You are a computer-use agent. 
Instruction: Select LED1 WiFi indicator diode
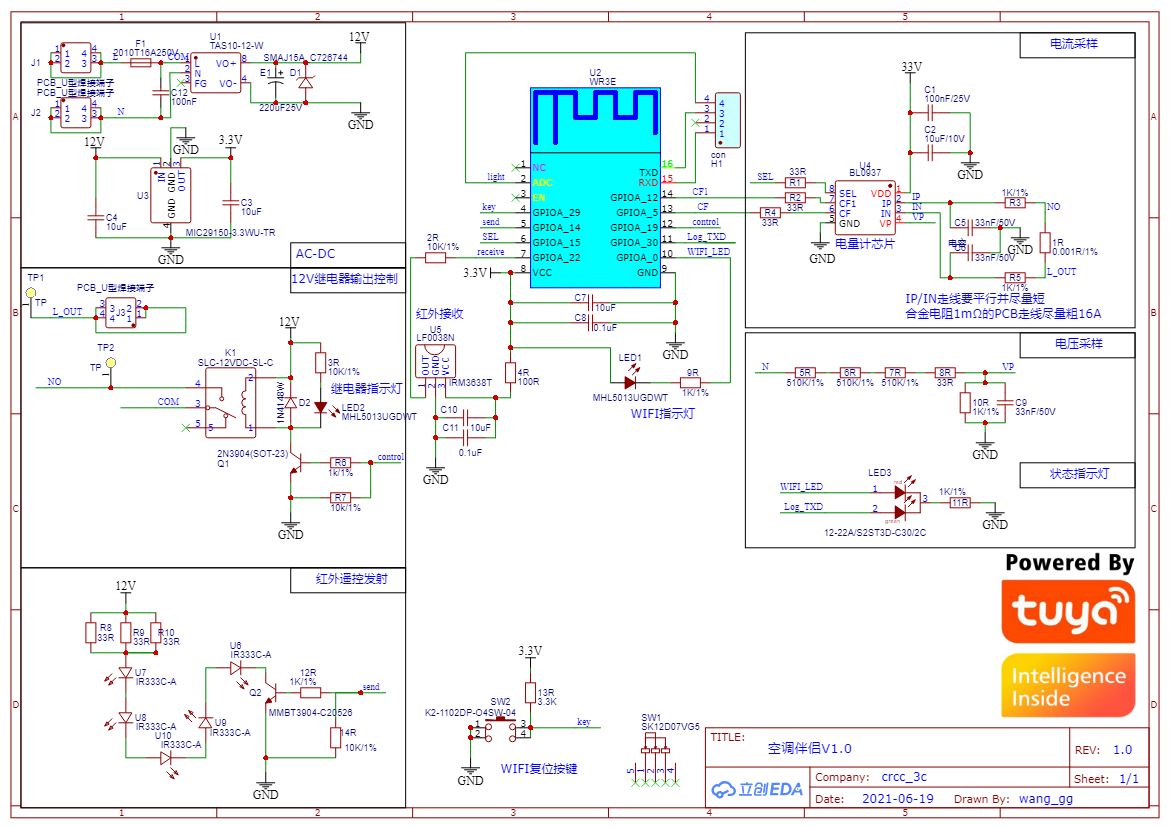click(631, 383)
